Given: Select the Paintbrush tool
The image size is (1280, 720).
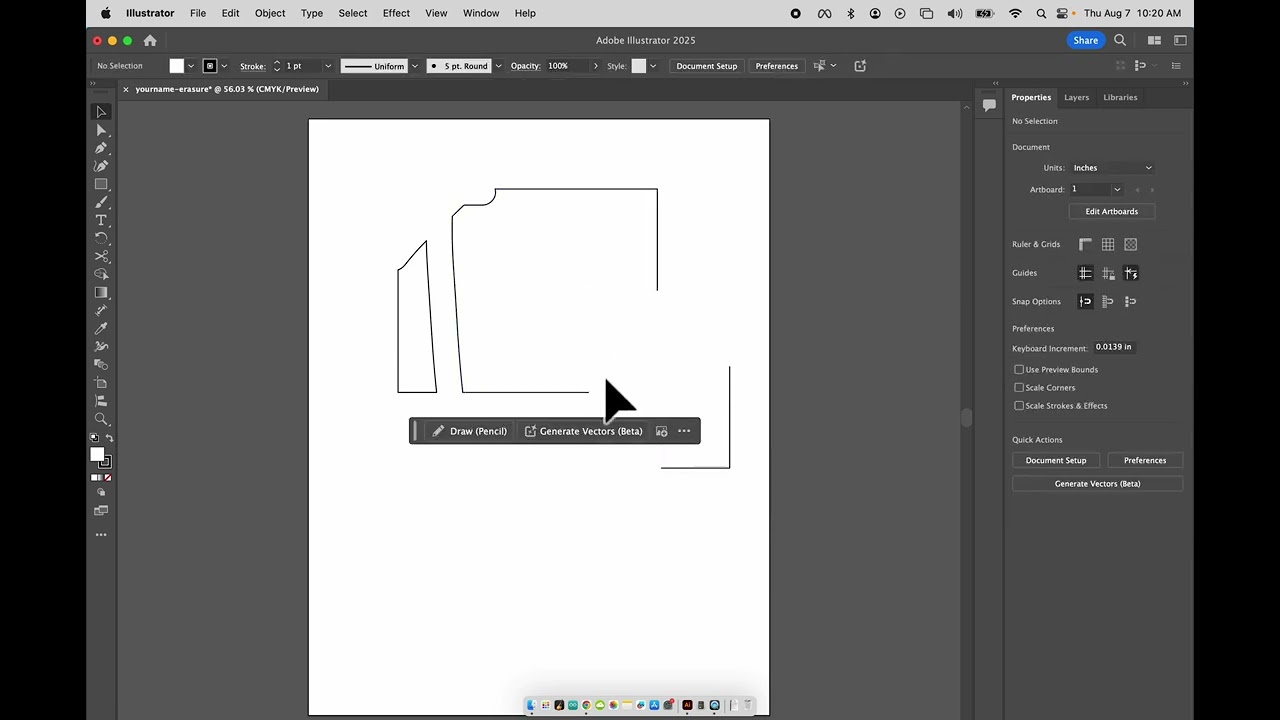Looking at the screenshot, I should click(x=101, y=202).
